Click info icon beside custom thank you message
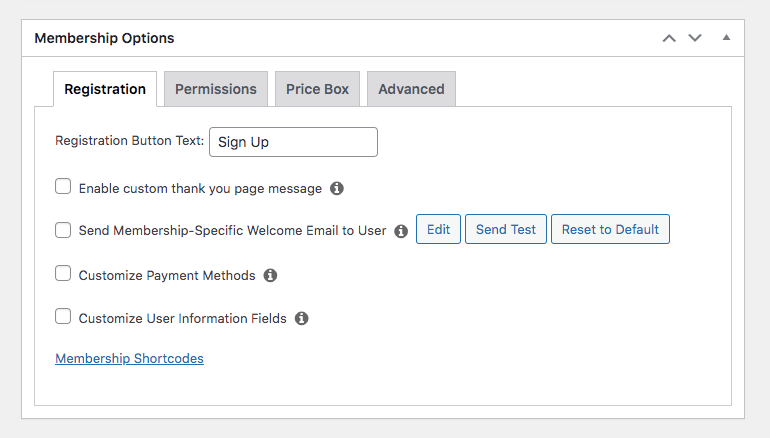 pos(336,188)
